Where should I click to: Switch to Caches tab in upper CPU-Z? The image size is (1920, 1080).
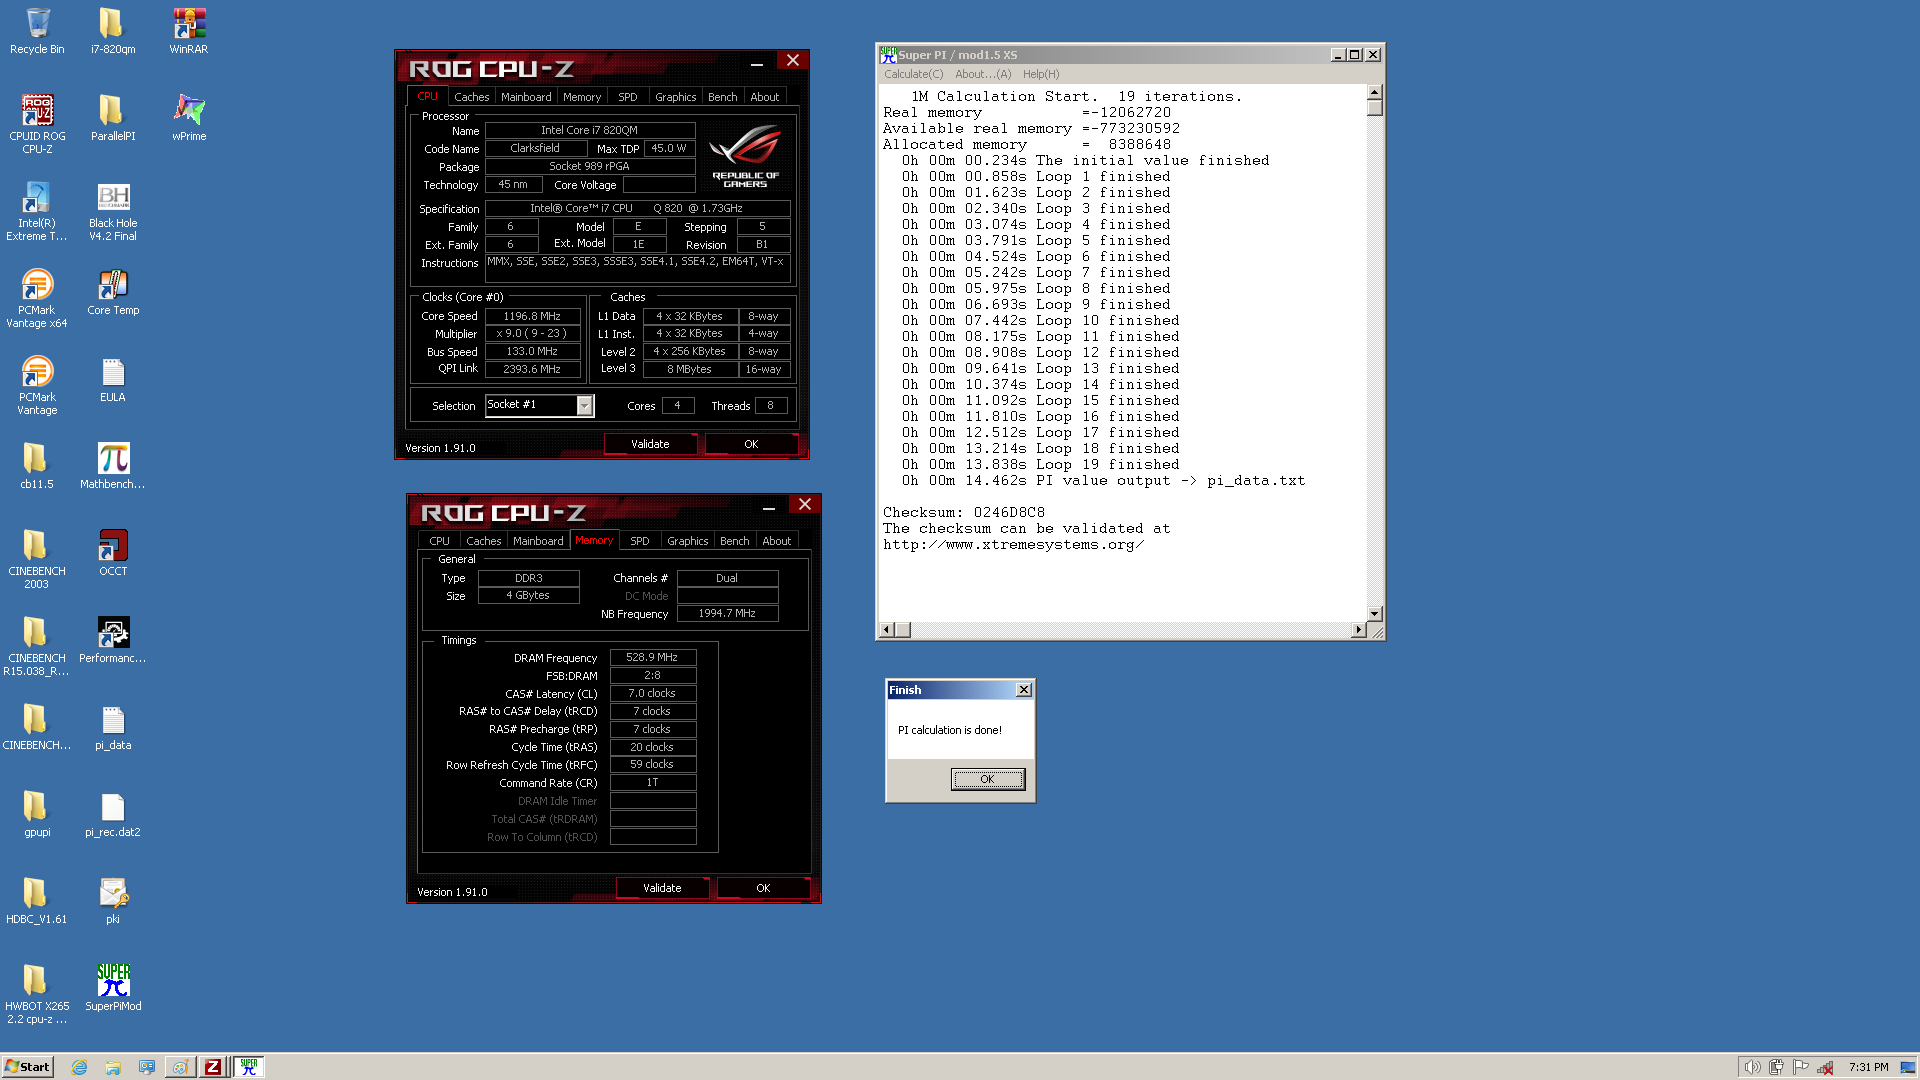pyautogui.click(x=471, y=97)
